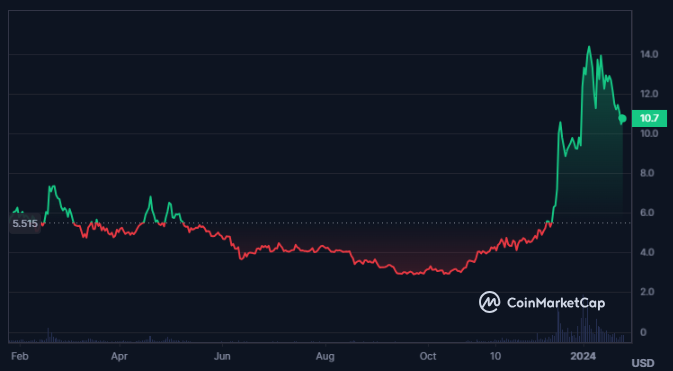Click the Oct label on time axis
The width and height of the screenshot is (673, 371).
pyautogui.click(x=428, y=356)
